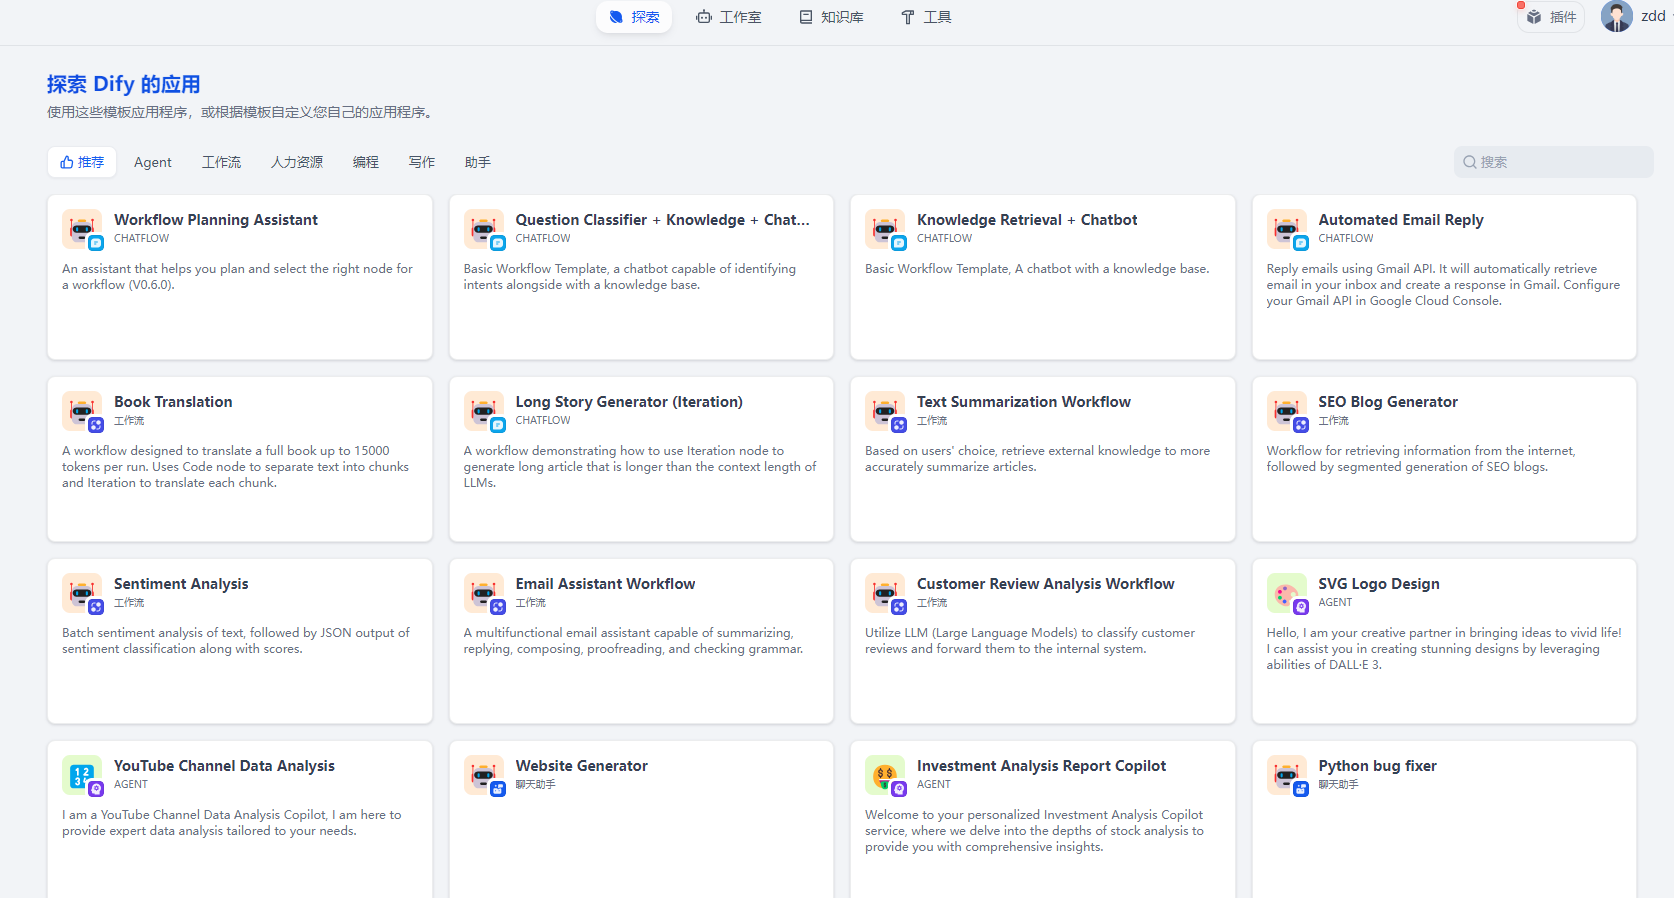This screenshot has width=1674, height=898.
Task: Click the thumbs-up icon on 推荐 tab
Action: pos(67,162)
